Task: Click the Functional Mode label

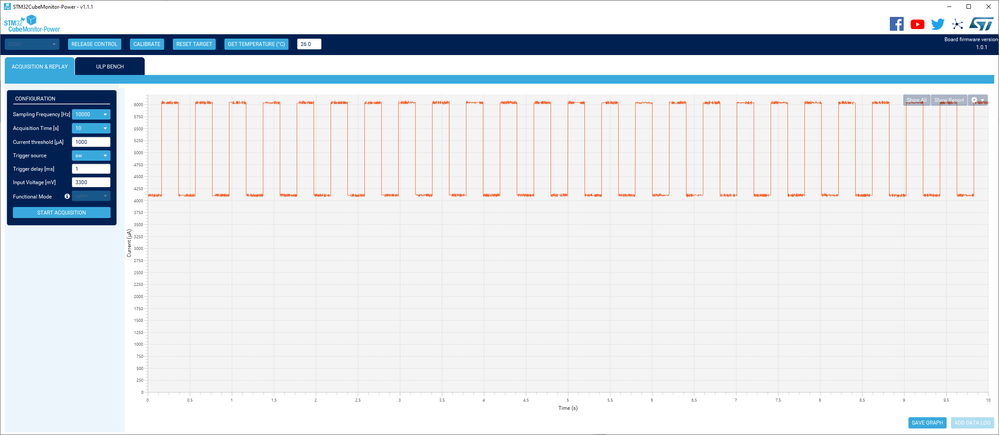Action: pos(32,196)
